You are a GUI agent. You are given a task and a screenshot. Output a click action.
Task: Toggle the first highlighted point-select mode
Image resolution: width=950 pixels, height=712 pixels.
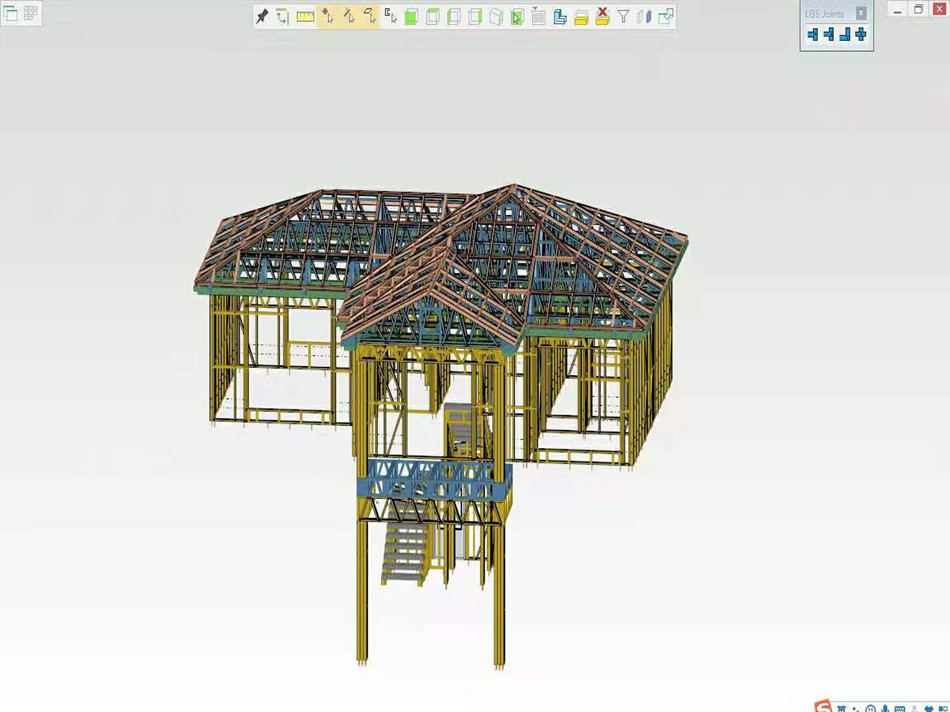(327, 16)
